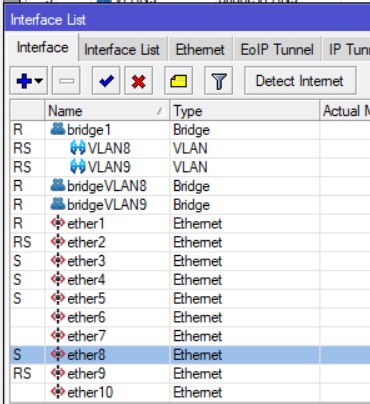Click the ether3 ethernet icon
This screenshot has height=404, width=370.
tap(58, 260)
